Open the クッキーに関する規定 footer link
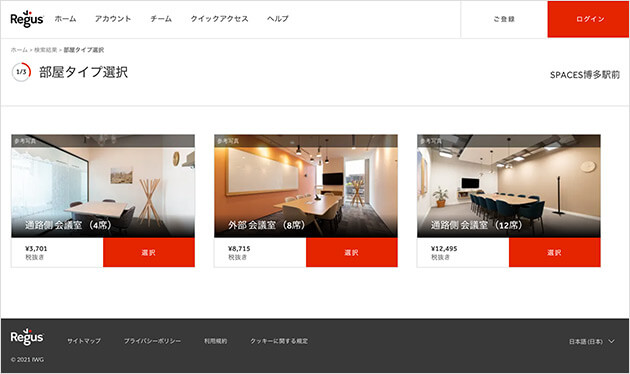 (279, 341)
